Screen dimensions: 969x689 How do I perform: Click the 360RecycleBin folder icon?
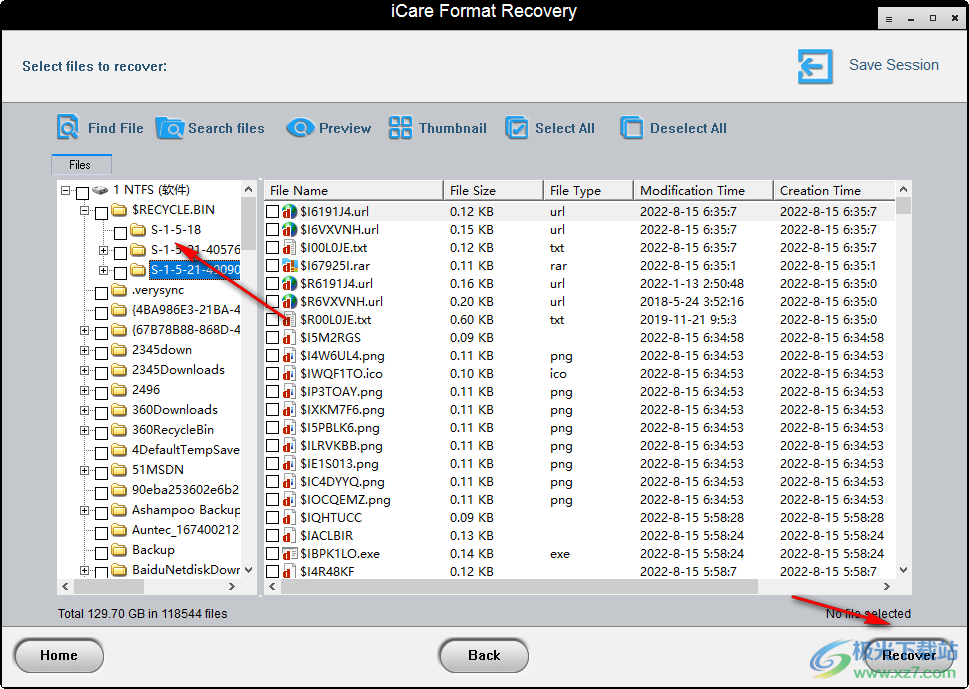pyautogui.click(x=119, y=430)
